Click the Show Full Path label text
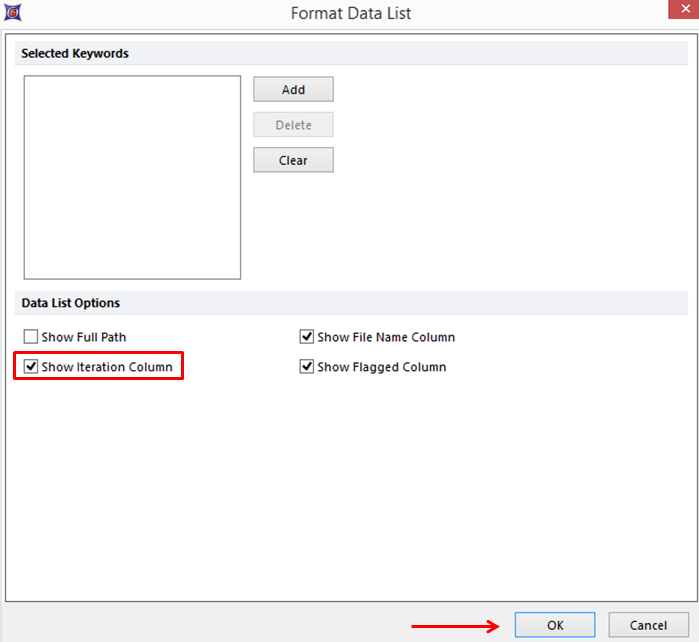 [84, 337]
